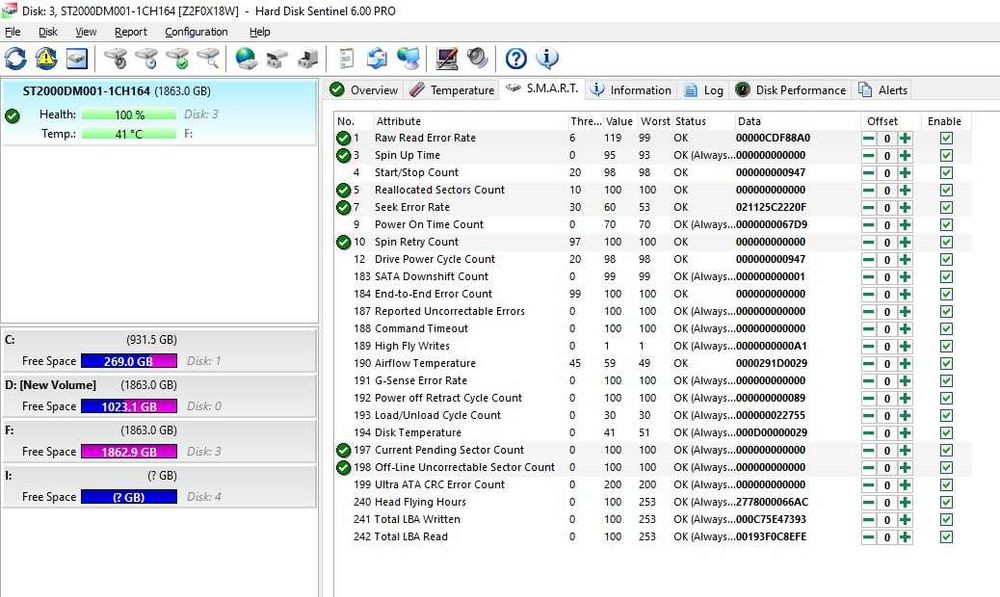Click the offset value field for Seek Error Rate
Viewport: 1000px width, 597px height.
(x=887, y=208)
